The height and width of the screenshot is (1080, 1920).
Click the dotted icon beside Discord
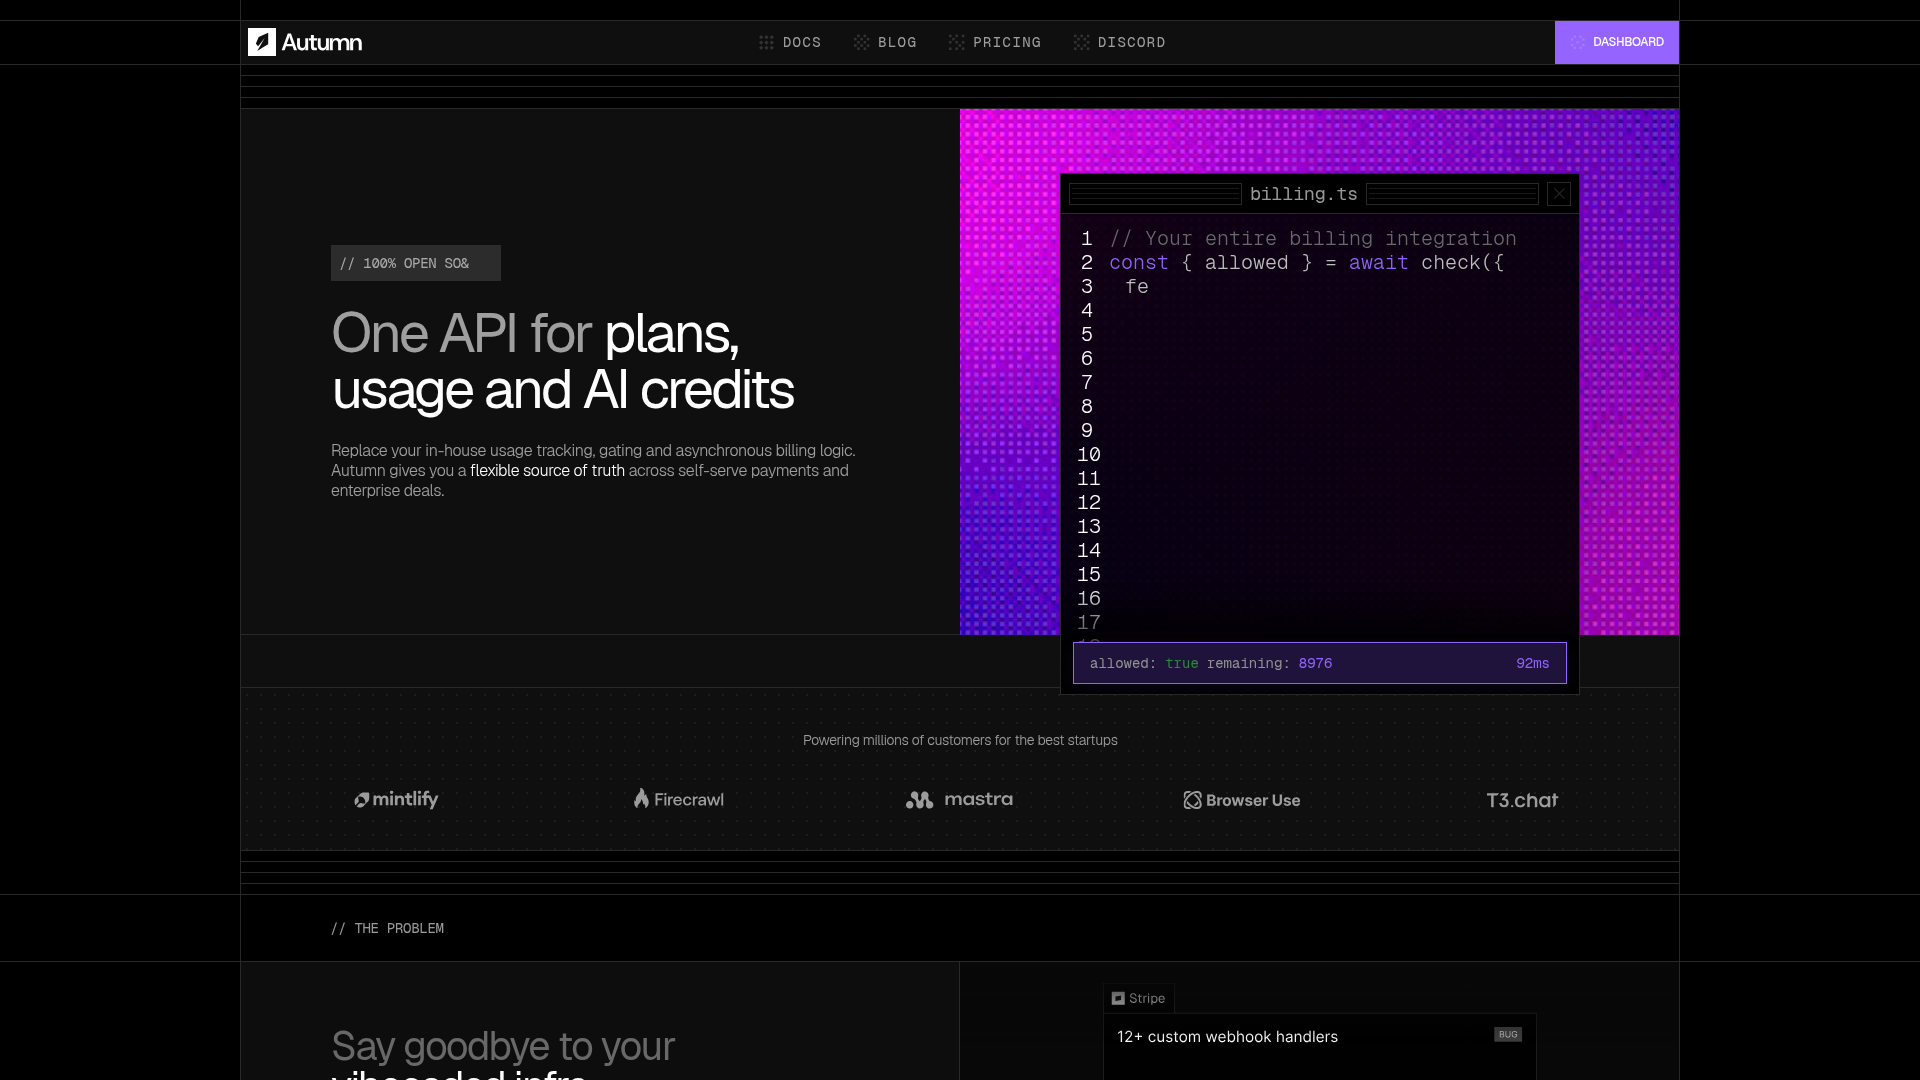(x=1081, y=42)
